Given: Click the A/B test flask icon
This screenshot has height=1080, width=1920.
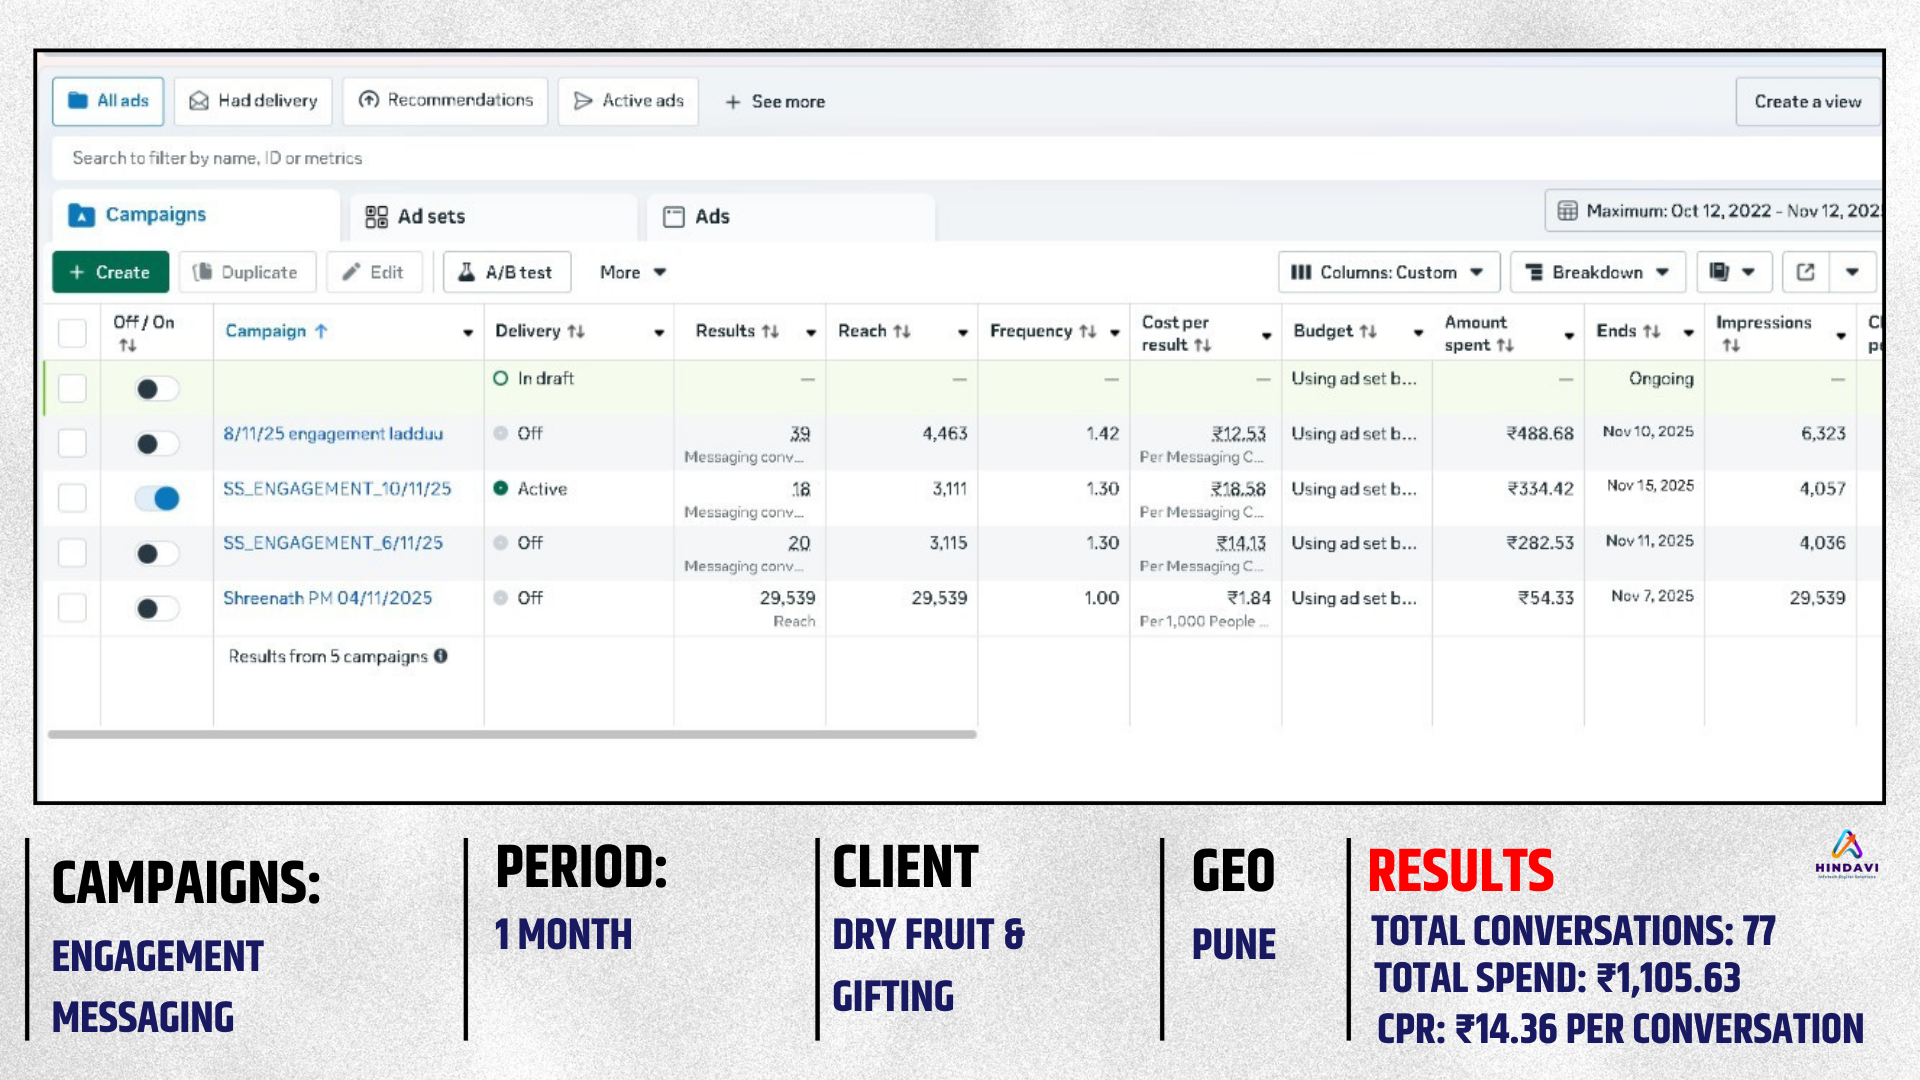Looking at the screenshot, I should coord(466,272).
